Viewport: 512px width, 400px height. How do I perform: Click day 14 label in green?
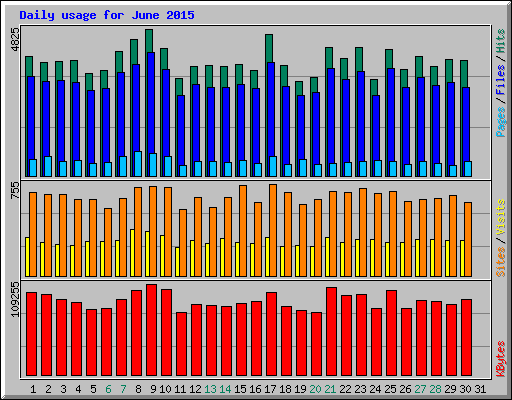(x=225, y=389)
